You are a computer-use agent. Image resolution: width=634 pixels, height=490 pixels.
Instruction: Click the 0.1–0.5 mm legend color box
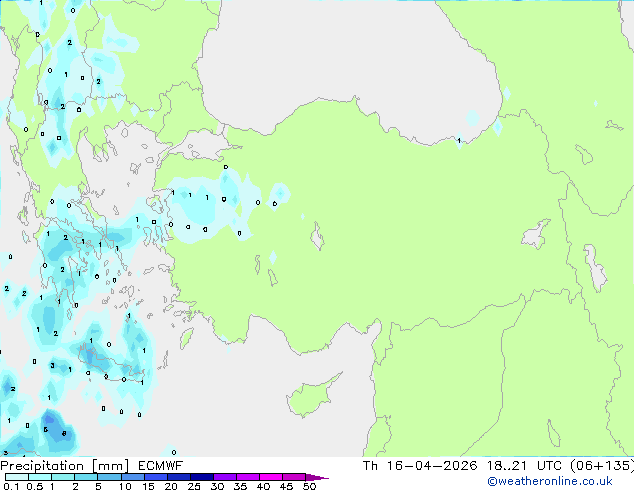point(17,477)
